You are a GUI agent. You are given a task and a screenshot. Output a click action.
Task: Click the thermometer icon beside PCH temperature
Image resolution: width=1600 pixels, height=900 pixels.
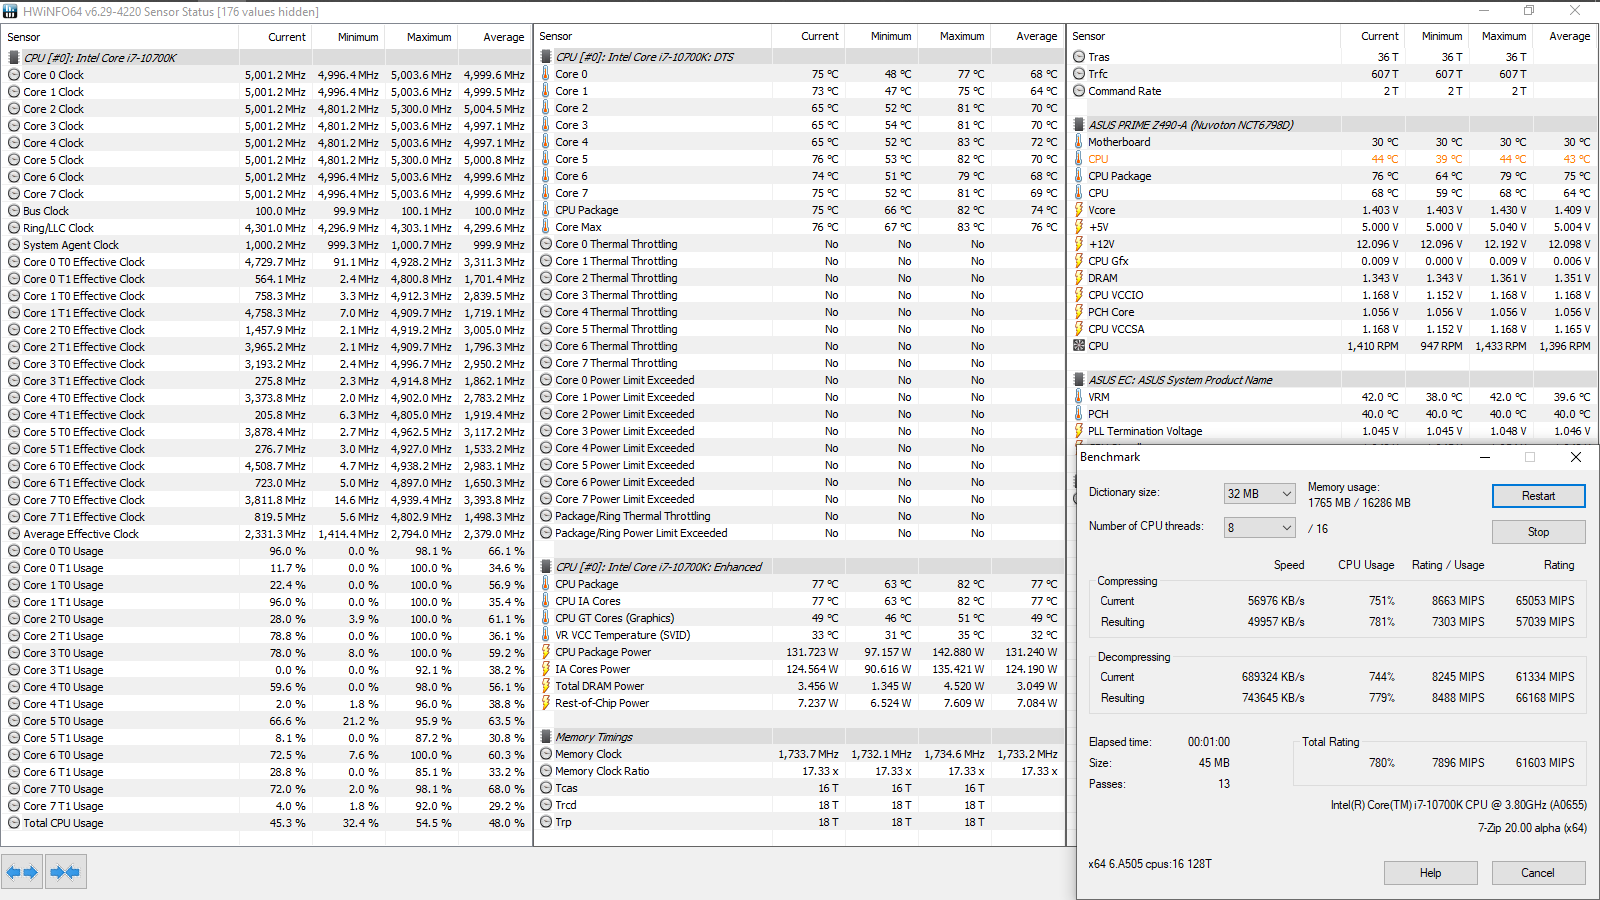point(1079,414)
